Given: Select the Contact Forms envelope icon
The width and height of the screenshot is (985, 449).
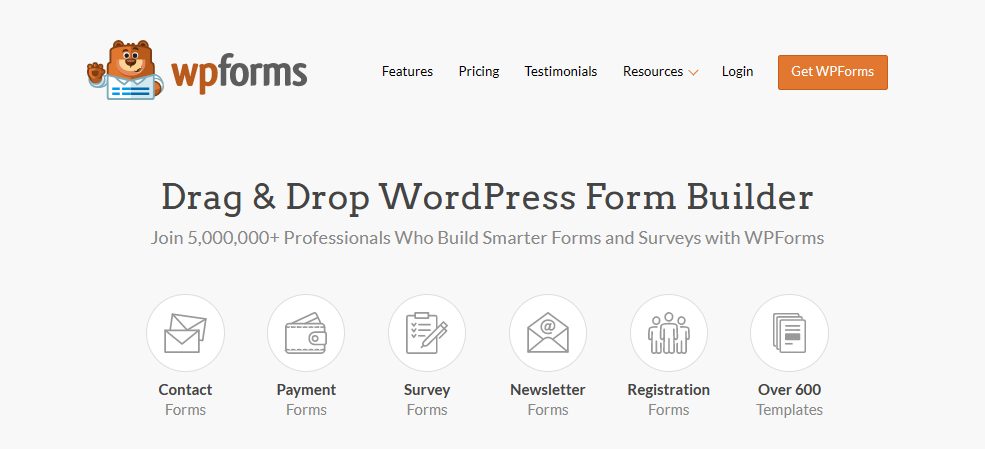Looking at the screenshot, I should (185, 333).
